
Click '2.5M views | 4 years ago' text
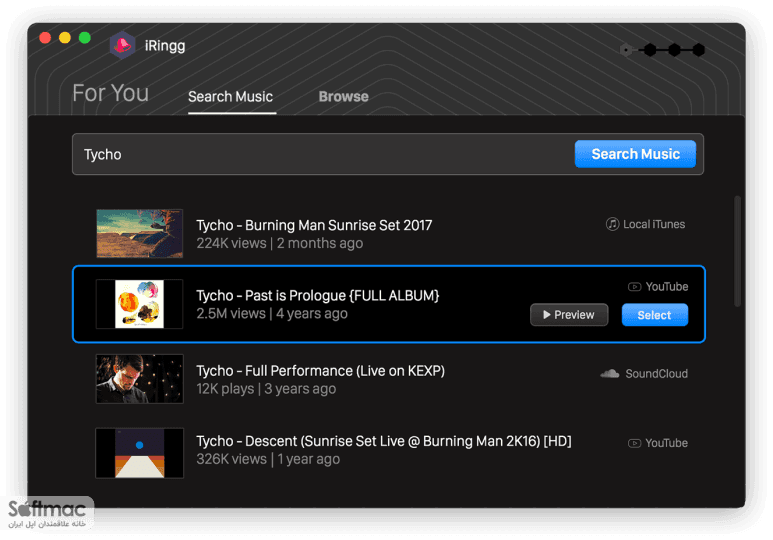point(272,314)
